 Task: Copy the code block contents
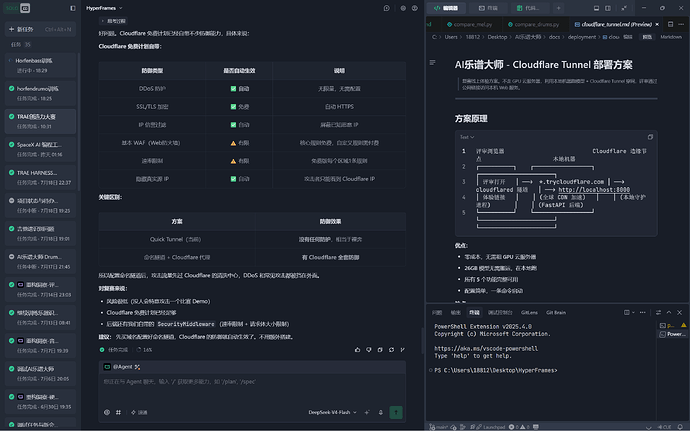(650, 137)
